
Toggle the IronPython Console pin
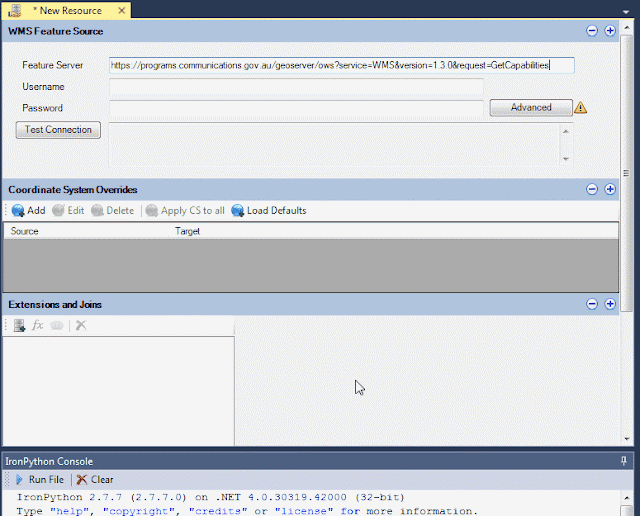tap(624, 461)
